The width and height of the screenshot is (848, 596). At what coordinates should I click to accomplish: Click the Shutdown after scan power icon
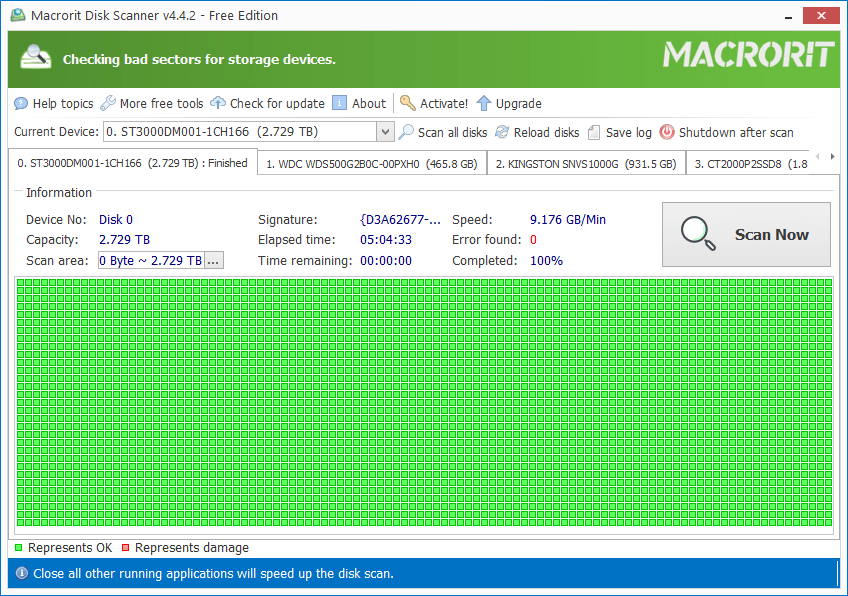coord(667,132)
